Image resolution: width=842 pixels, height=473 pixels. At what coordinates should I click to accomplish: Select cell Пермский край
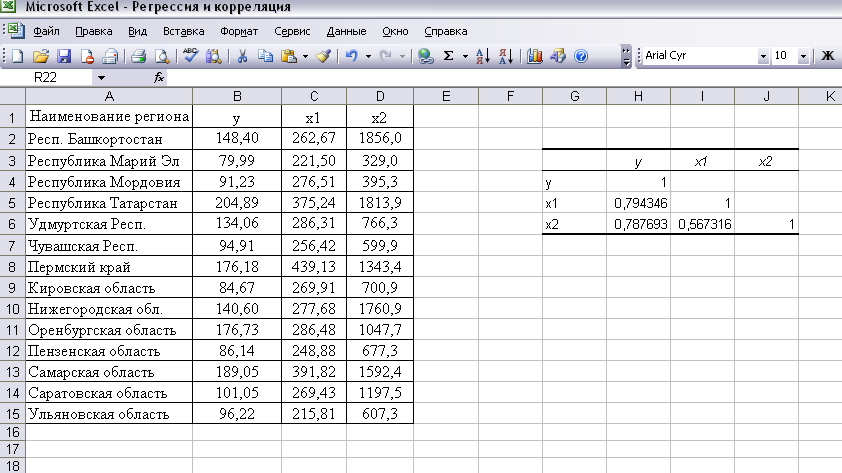109,267
